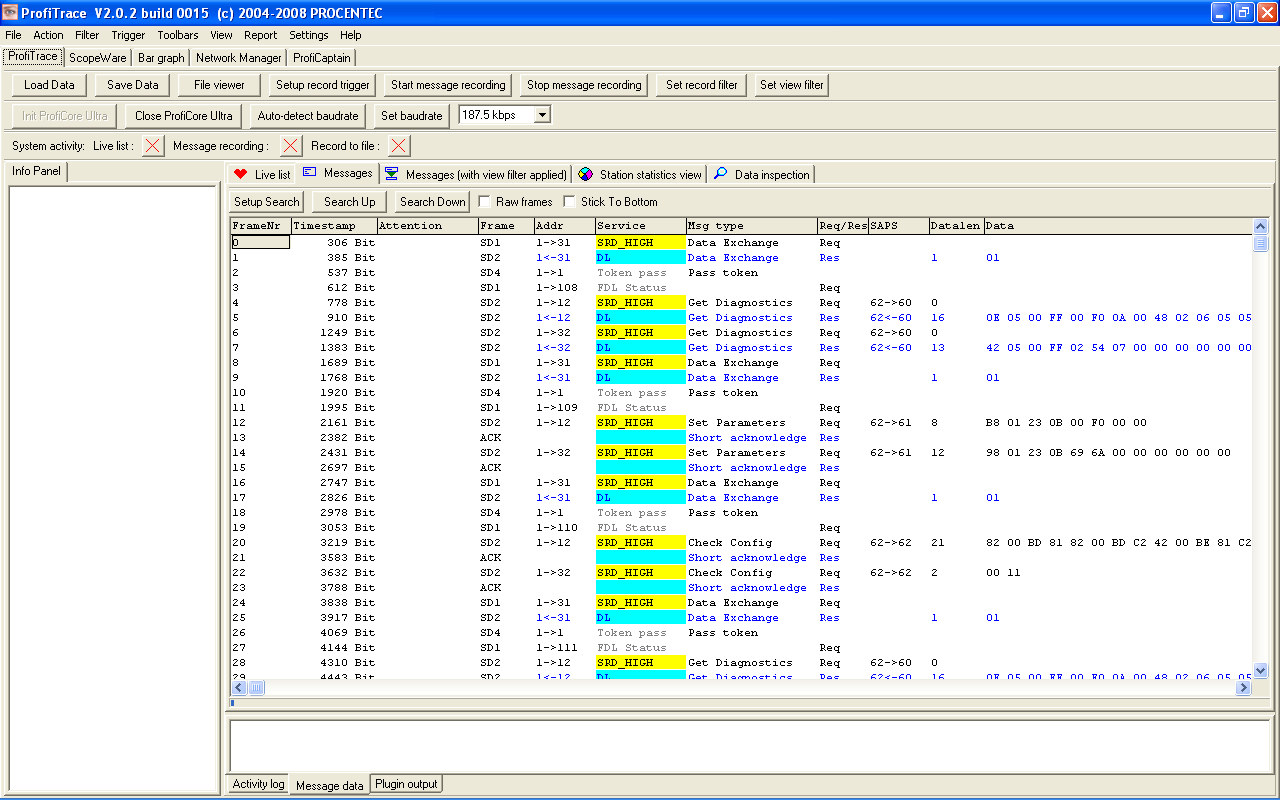Click vertical scrollbar down arrow in message list

1260,671
